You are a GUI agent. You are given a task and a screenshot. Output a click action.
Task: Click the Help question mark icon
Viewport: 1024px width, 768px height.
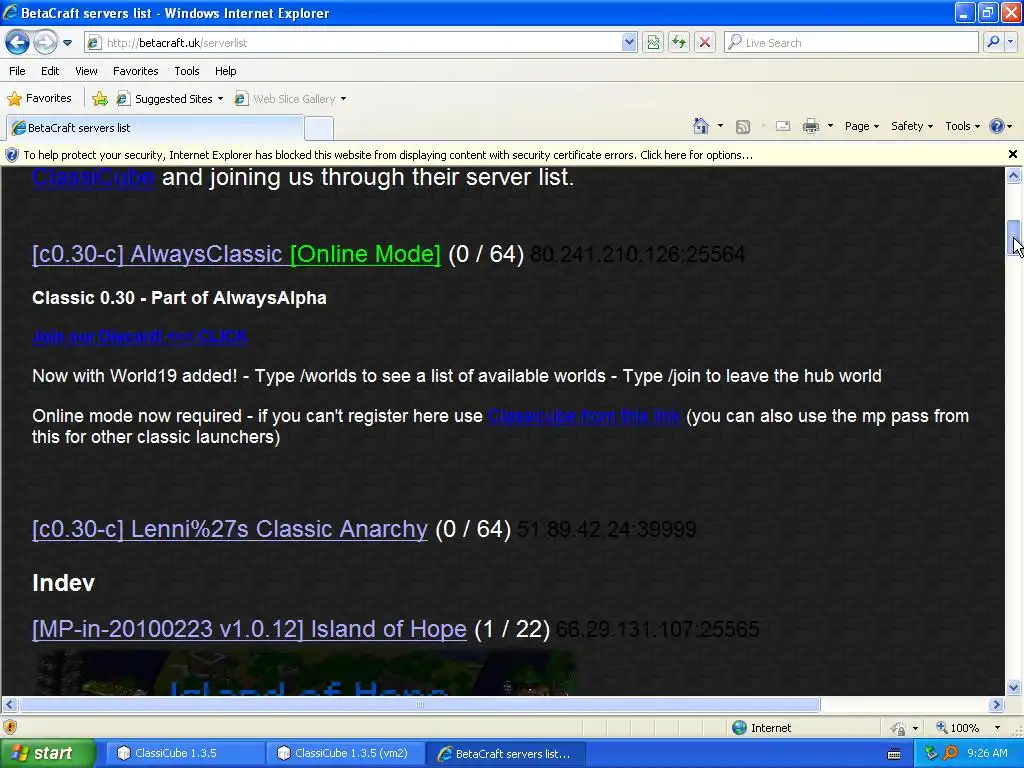pos(997,126)
